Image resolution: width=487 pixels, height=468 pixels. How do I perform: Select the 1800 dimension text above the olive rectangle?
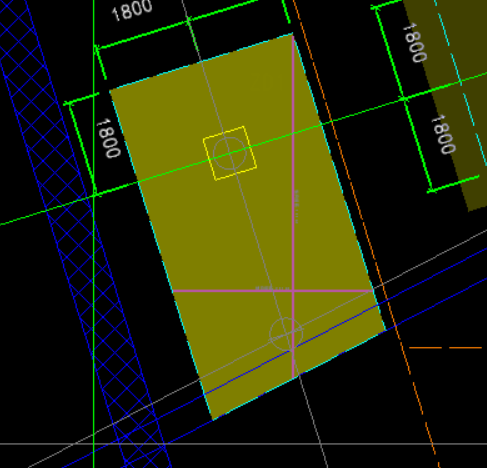point(132,11)
